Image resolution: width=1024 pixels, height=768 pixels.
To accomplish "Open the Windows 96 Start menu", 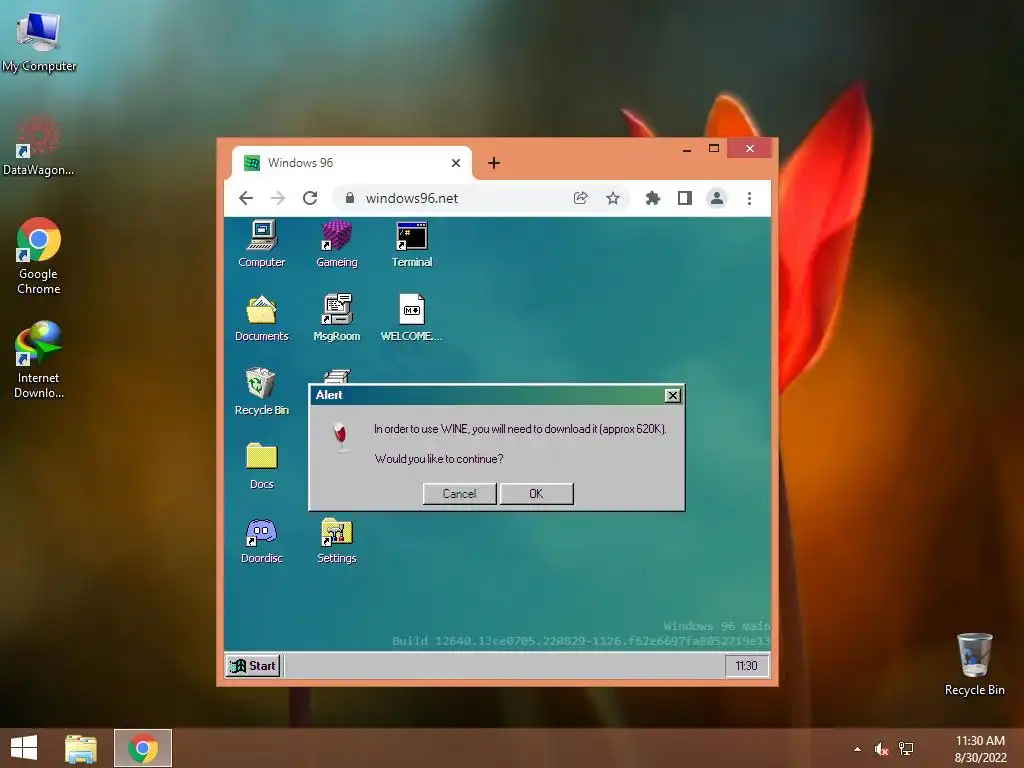I will [253, 665].
